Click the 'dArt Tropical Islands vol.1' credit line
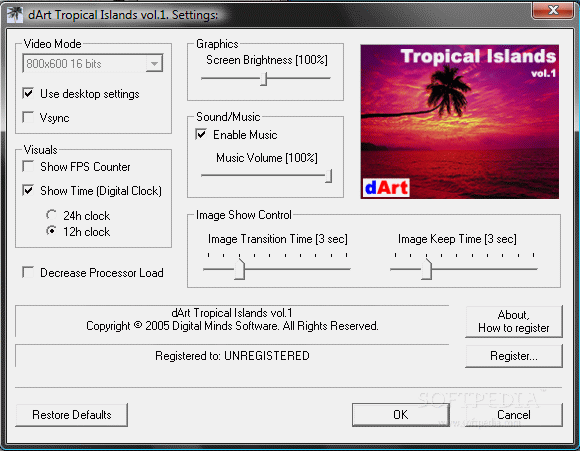Viewport: 580px width, 451px height. (232, 313)
